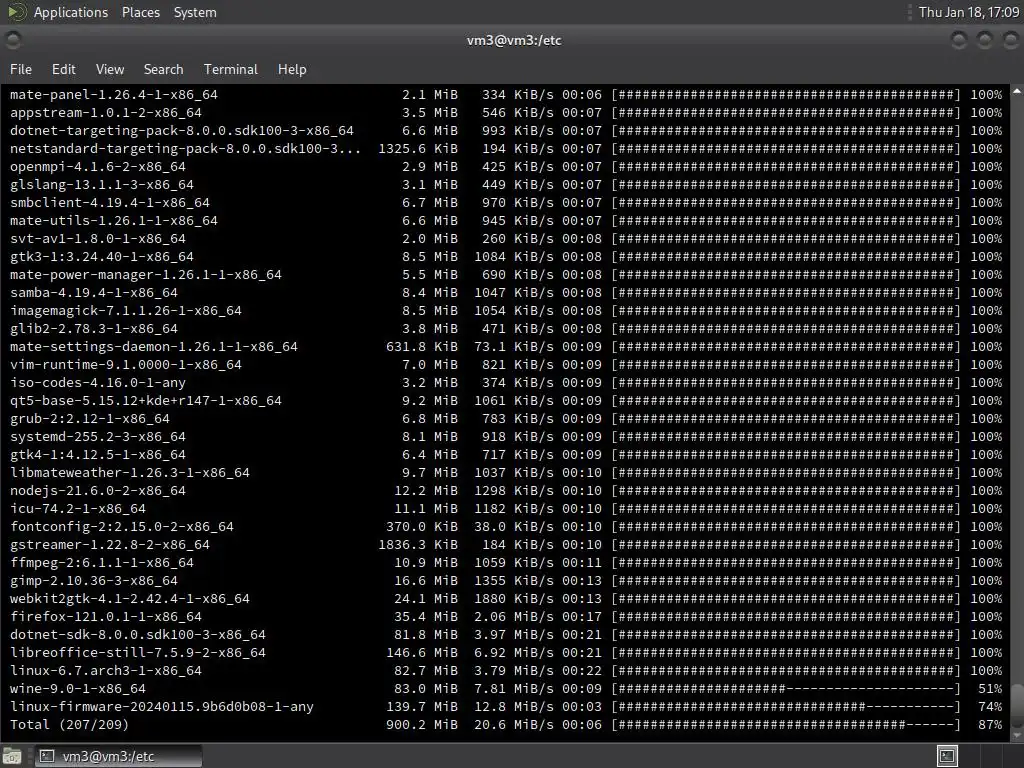Open the terminal View menu
1024x768 pixels.
click(110, 69)
